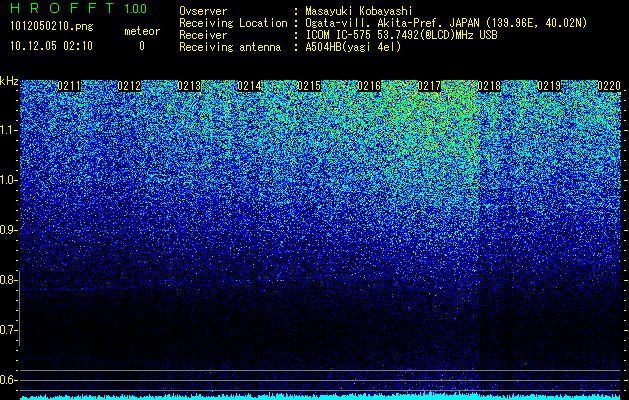The width and height of the screenshot is (629, 400).
Task: Click the A504HB(yagi 4el) antenna text
Action: 353,47
